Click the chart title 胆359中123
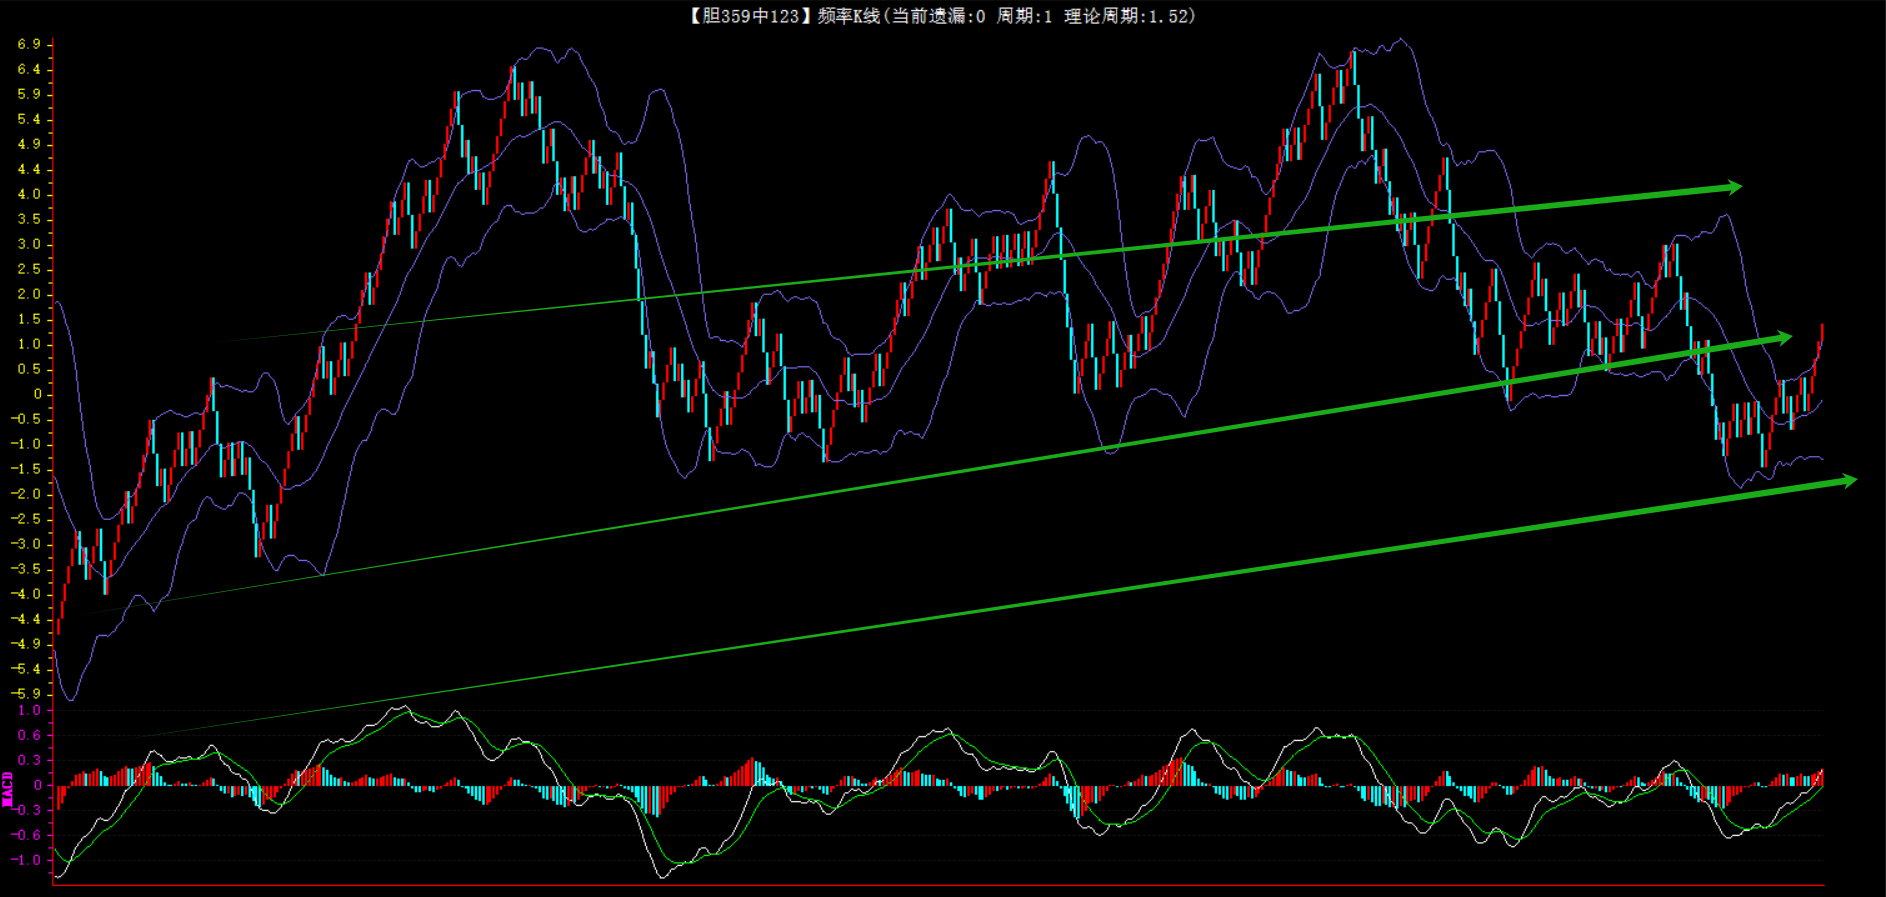The height and width of the screenshot is (897, 1886). coord(745,16)
